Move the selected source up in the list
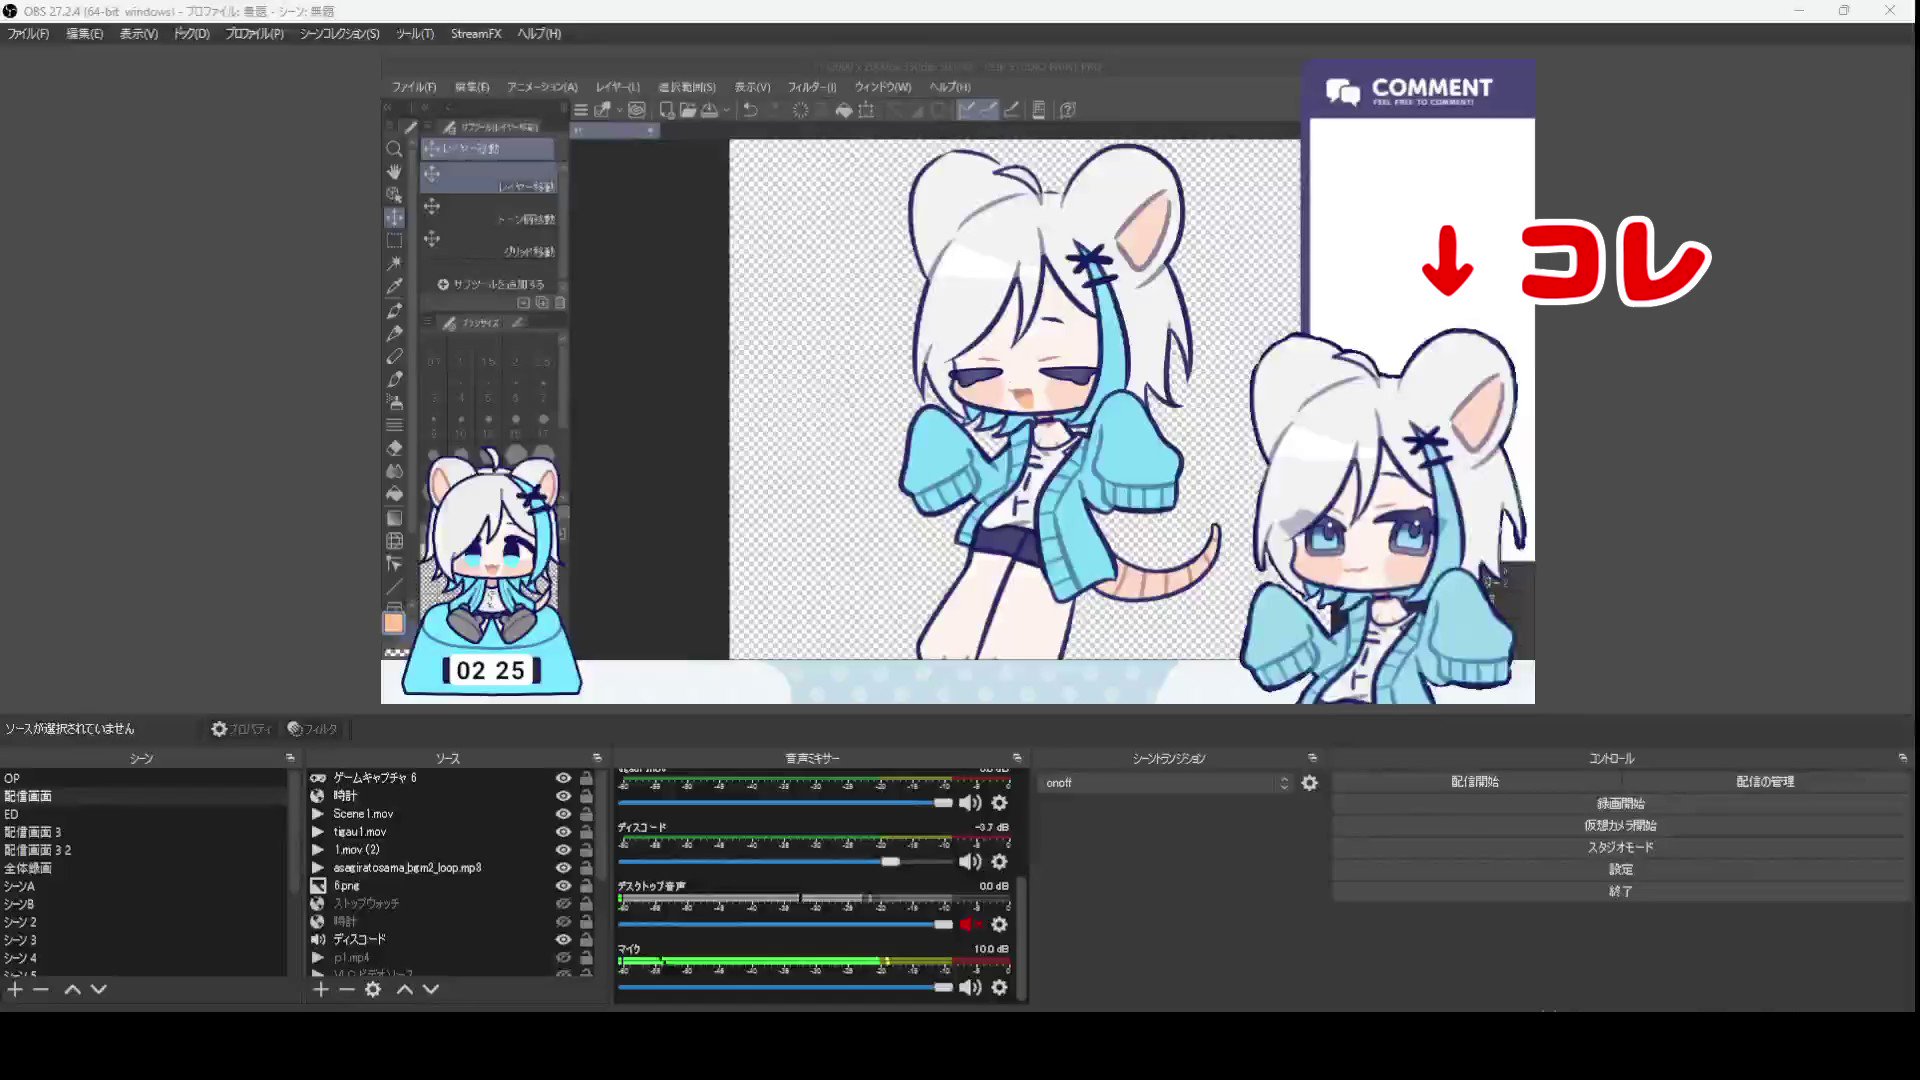 click(x=405, y=990)
